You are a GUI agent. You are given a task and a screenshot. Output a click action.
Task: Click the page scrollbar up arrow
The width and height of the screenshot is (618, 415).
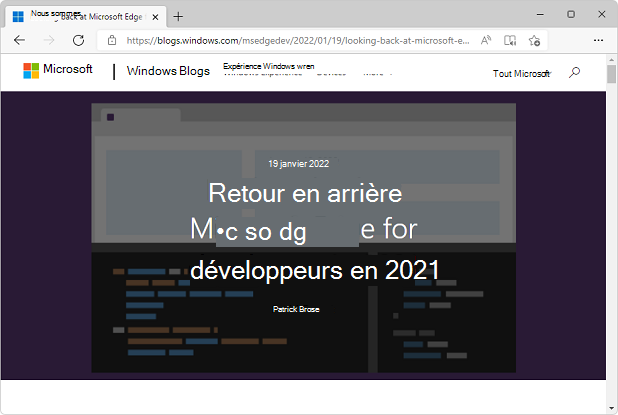611,60
